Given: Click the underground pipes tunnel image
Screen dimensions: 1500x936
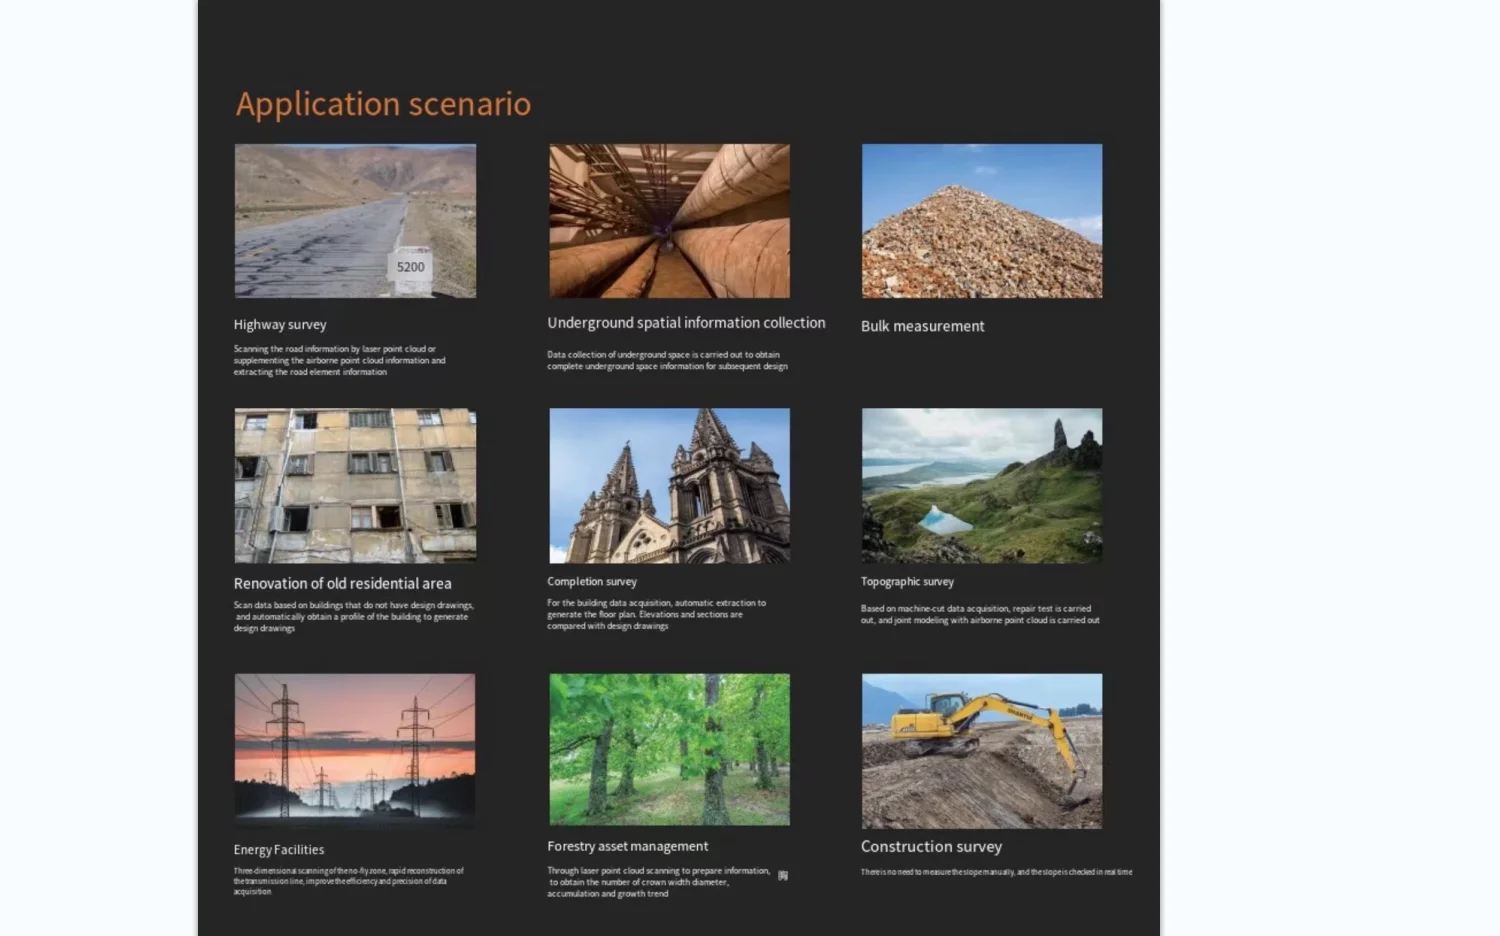Looking at the screenshot, I should click(669, 221).
